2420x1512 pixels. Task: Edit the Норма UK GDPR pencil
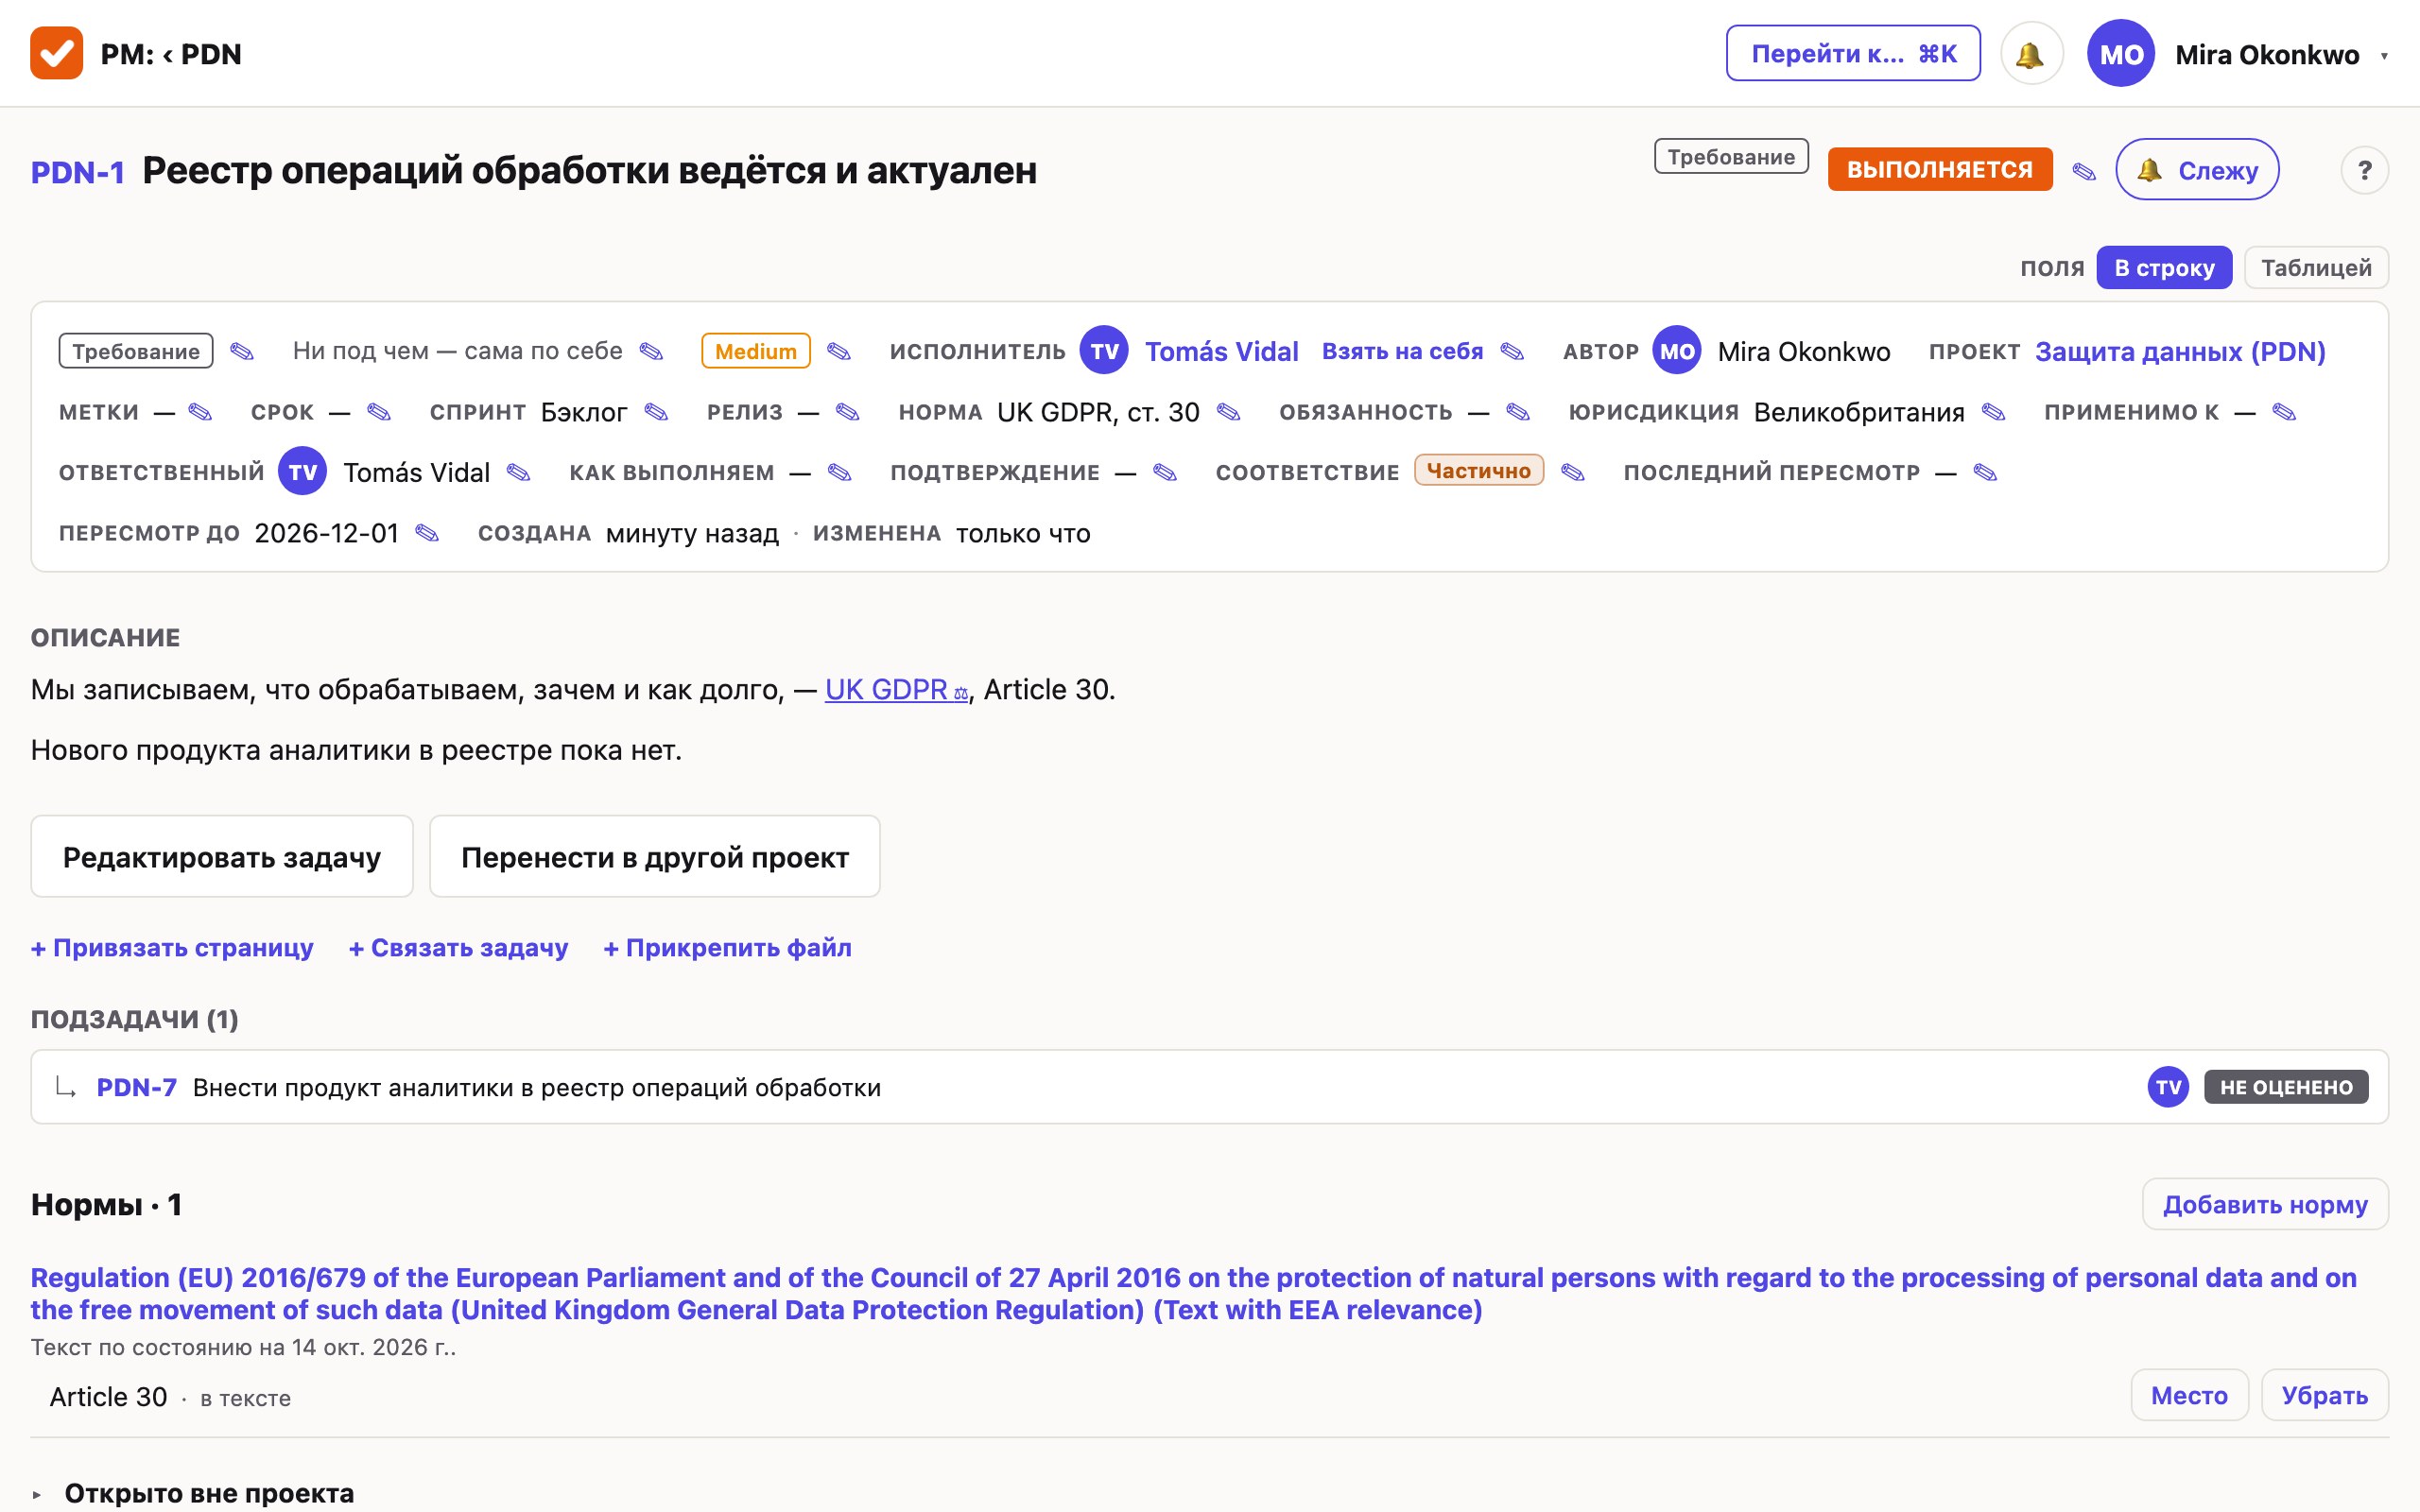pyautogui.click(x=1228, y=412)
